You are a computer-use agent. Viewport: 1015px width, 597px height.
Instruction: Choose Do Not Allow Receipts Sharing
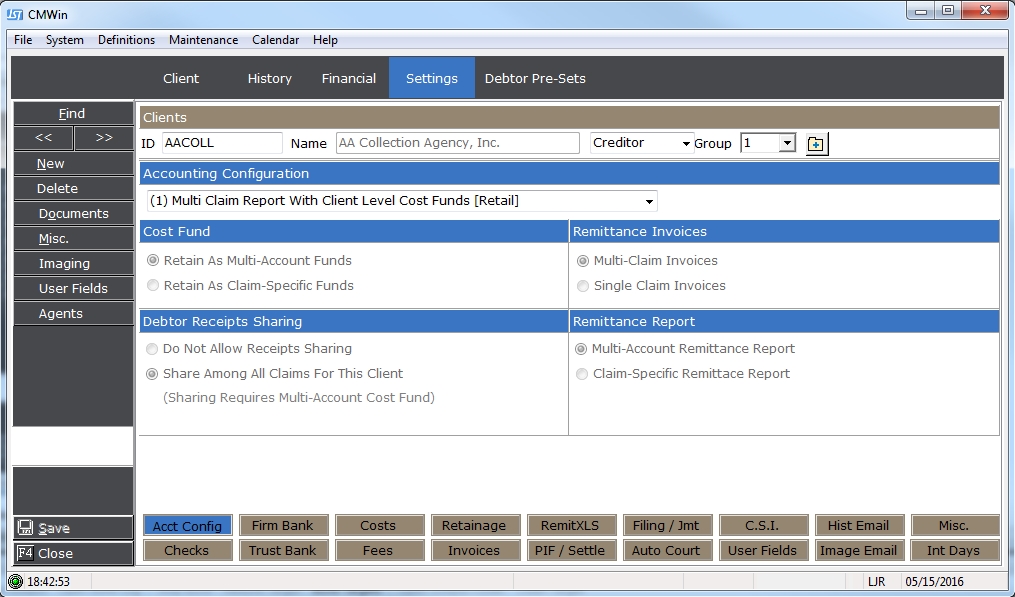click(x=153, y=349)
